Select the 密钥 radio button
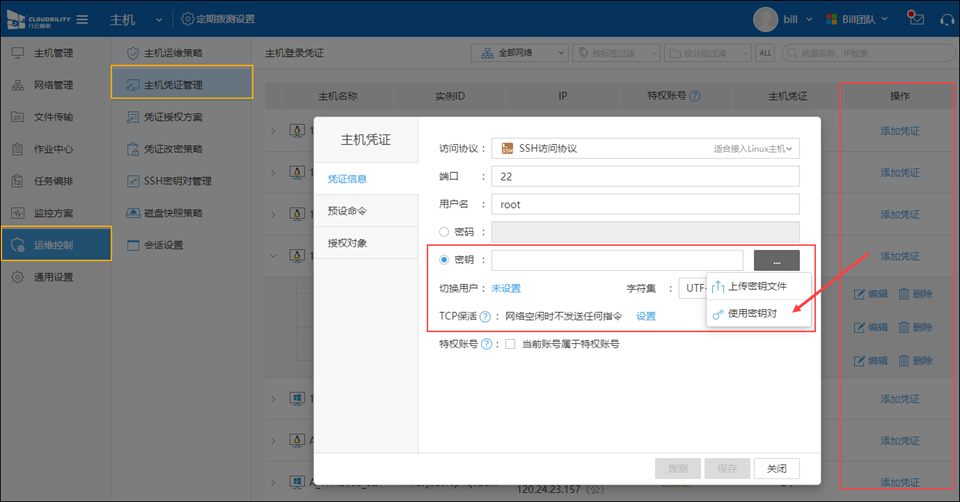This screenshot has height=502, width=960. [x=445, y=260]
